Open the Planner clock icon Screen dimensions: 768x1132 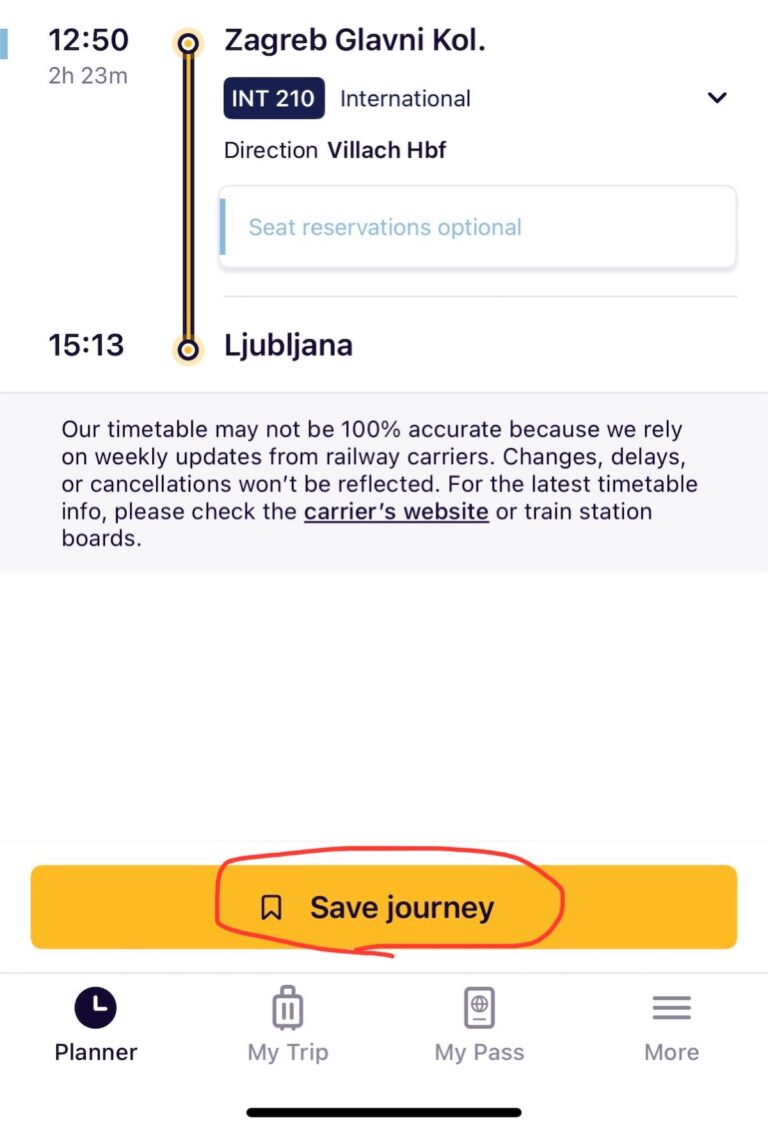(96, 1008)
